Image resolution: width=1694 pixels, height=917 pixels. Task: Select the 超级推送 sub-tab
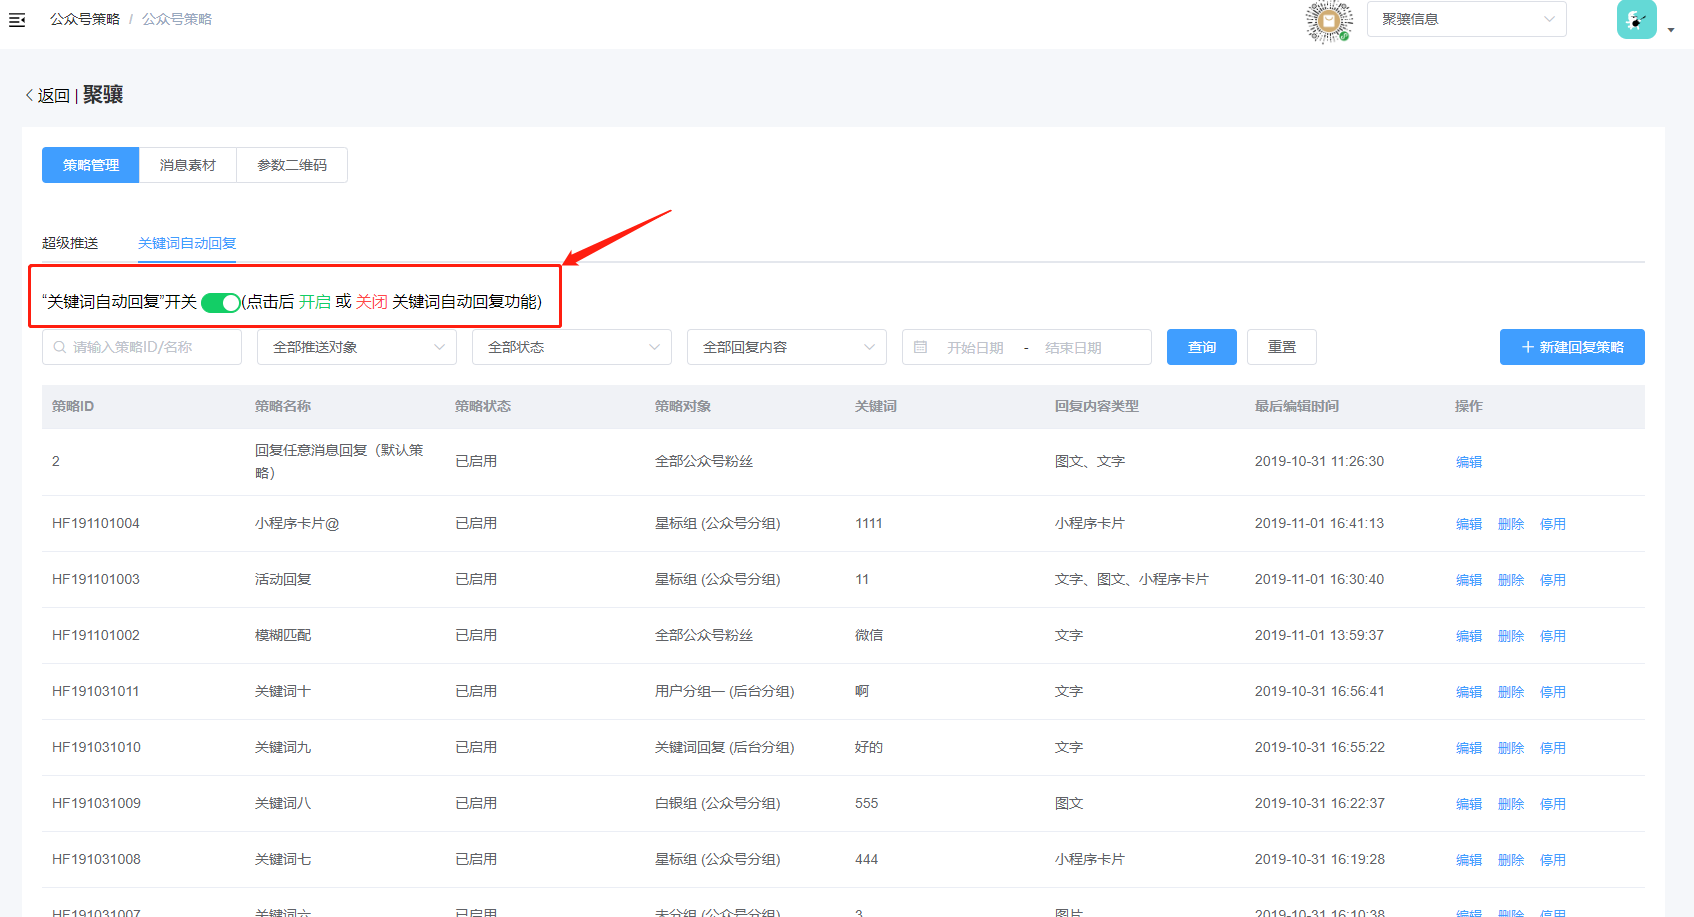[70, 243]
